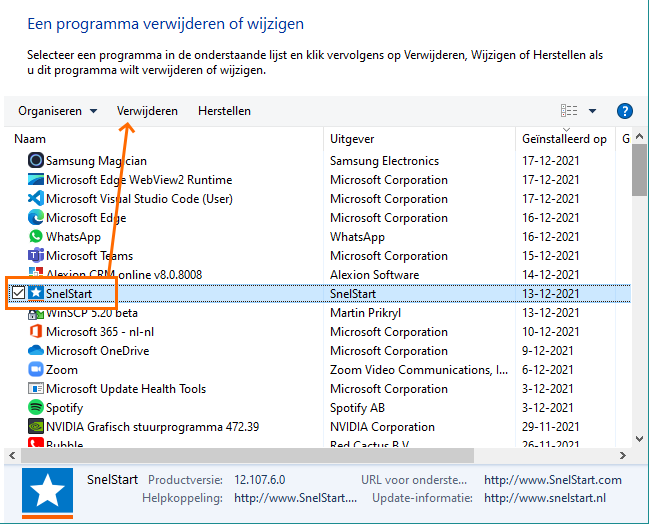Click the Zoom camera icon
Viewport: 649px width, 524px height.
36,369
